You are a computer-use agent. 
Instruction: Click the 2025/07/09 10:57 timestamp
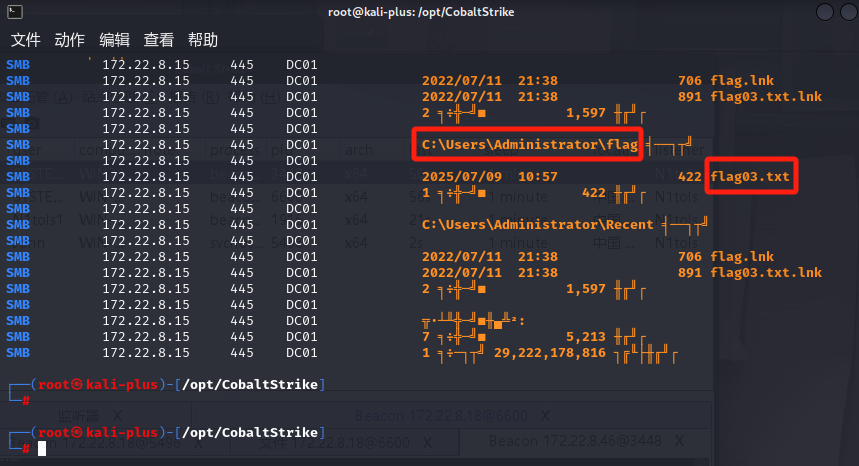[x=489, y=176]
